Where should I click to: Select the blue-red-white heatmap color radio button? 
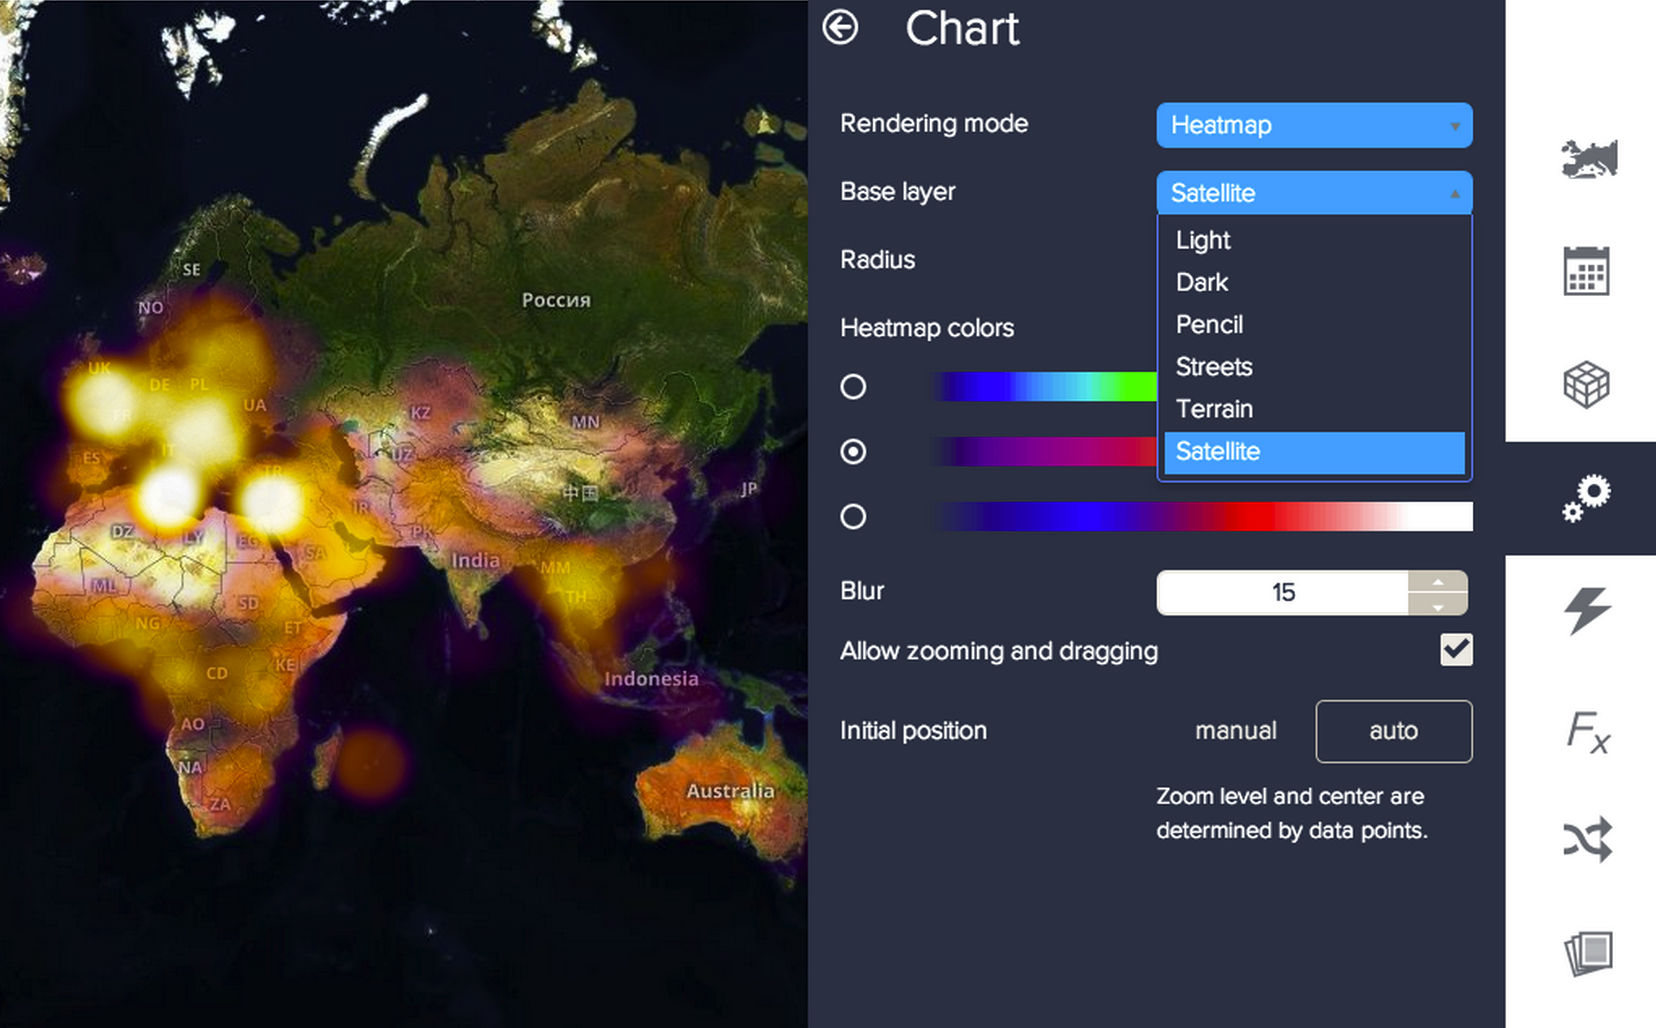[x=853, y=517]
